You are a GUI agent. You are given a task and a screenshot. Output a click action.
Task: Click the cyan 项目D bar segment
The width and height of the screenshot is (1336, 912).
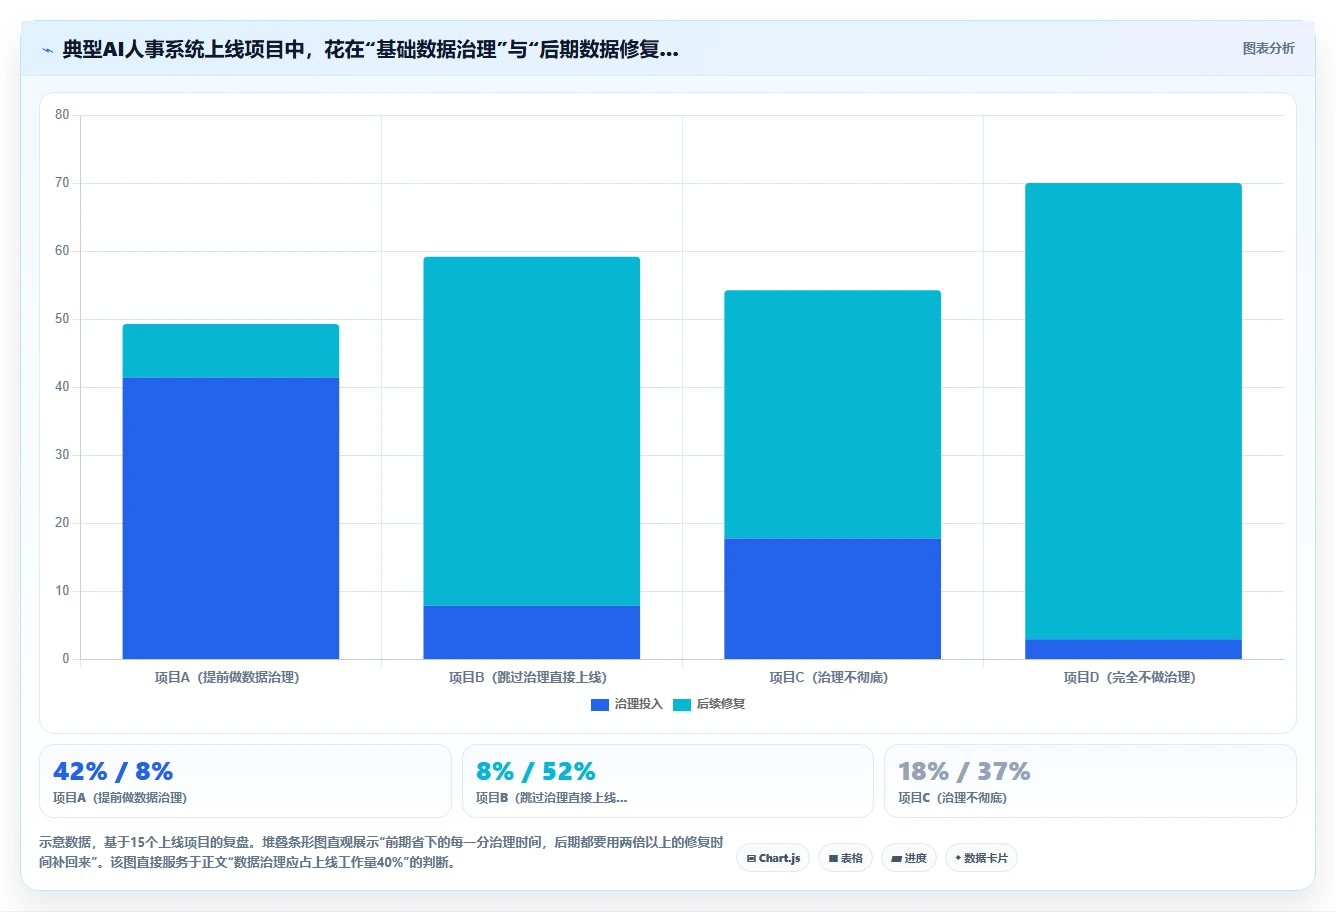click(x=1134, y=411)
